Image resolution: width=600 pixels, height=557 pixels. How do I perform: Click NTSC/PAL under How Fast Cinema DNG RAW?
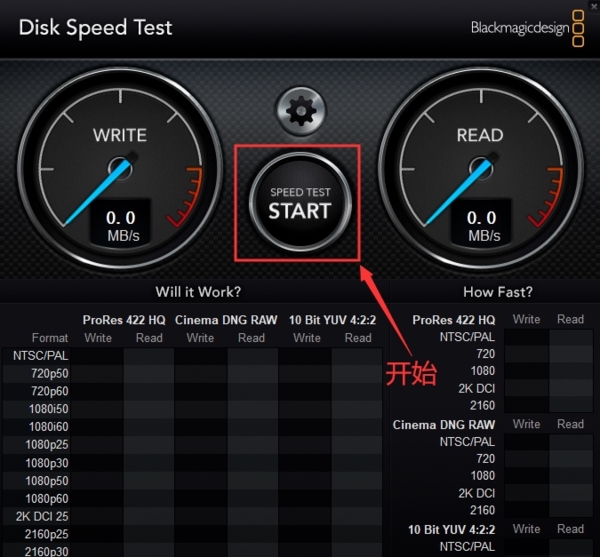click(x=467, y=442)
